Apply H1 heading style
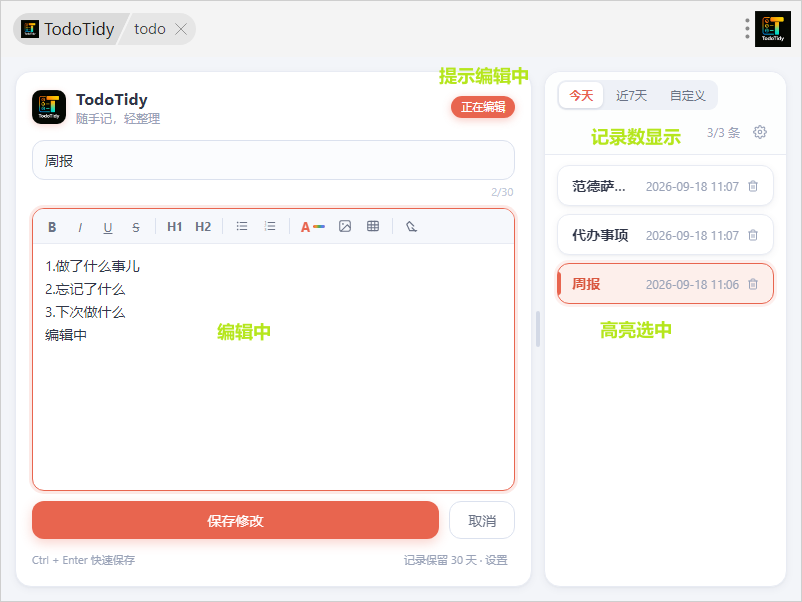This screenshot has height=602, width=802. coord(174,227)
